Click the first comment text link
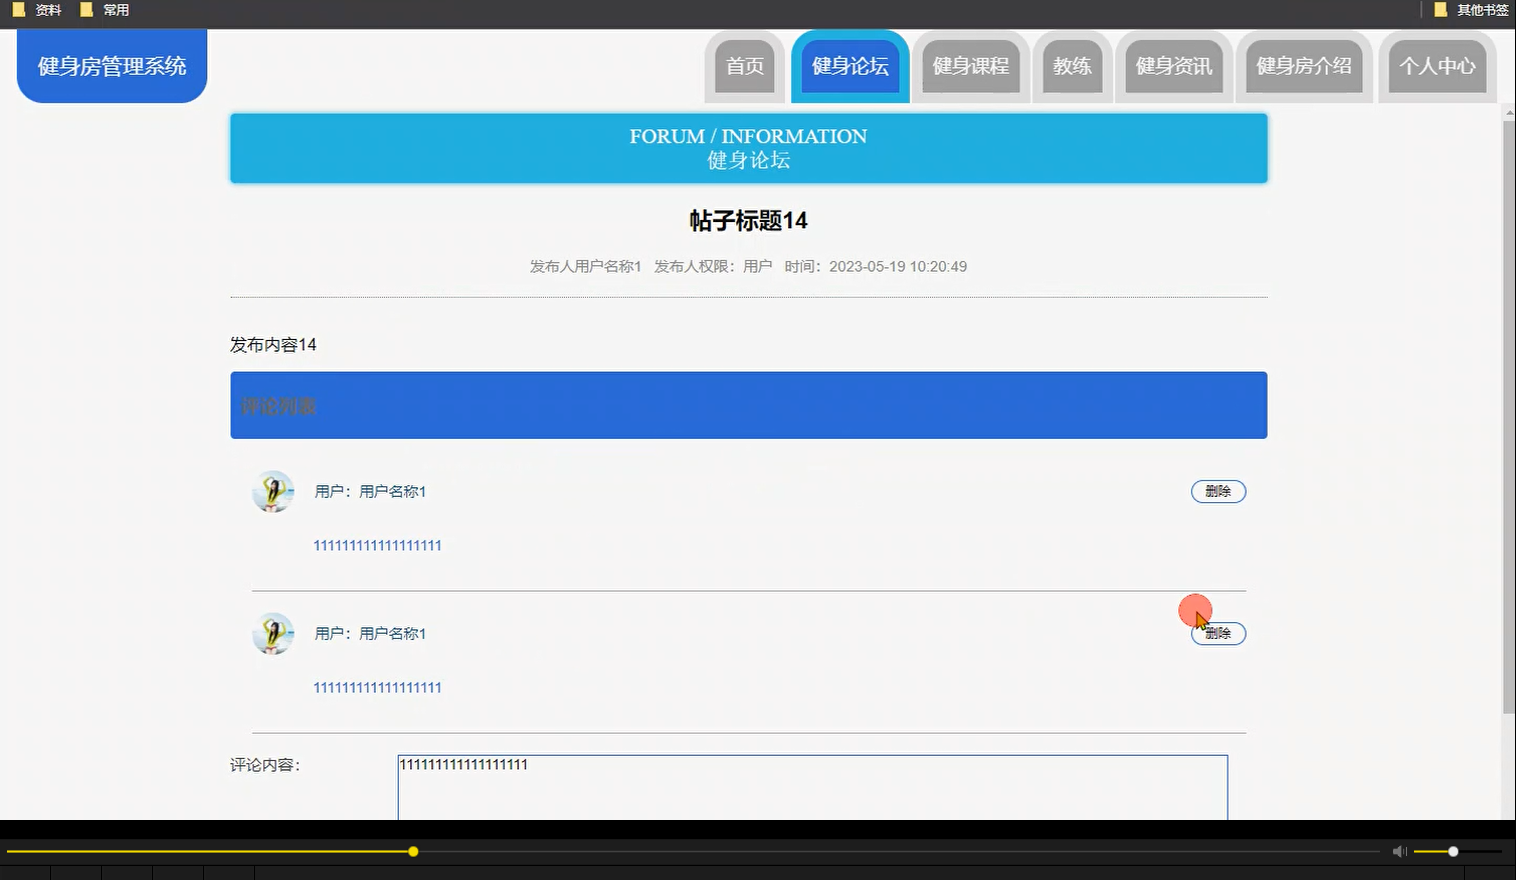The image size is (1516, 880). [377, 545]
